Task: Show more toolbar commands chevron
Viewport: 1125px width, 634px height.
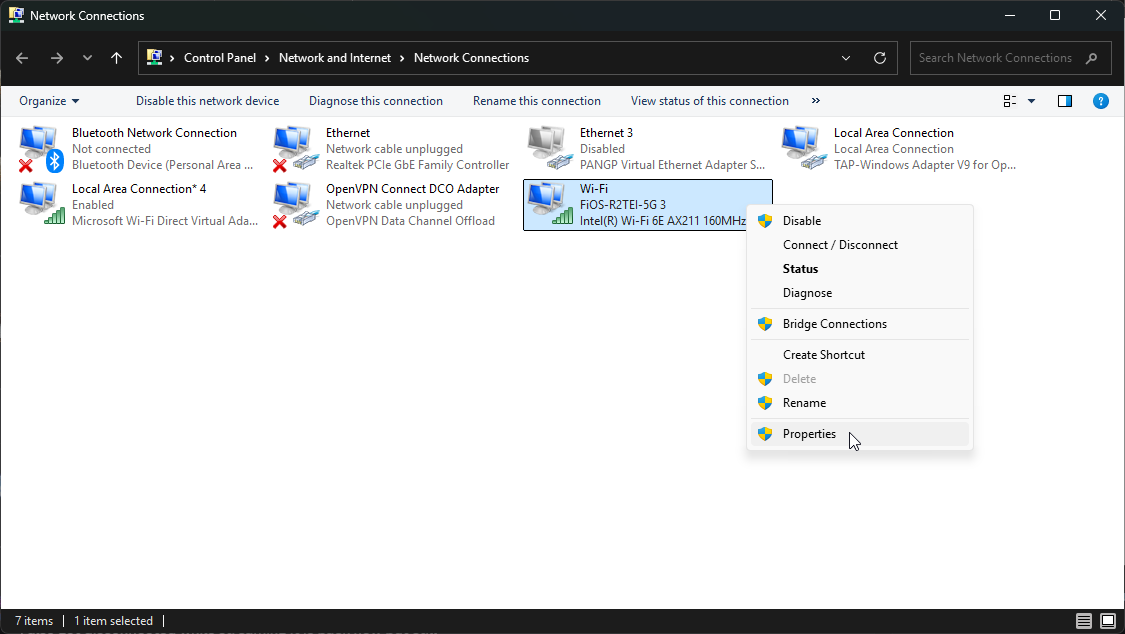Action: coord(816,101)
